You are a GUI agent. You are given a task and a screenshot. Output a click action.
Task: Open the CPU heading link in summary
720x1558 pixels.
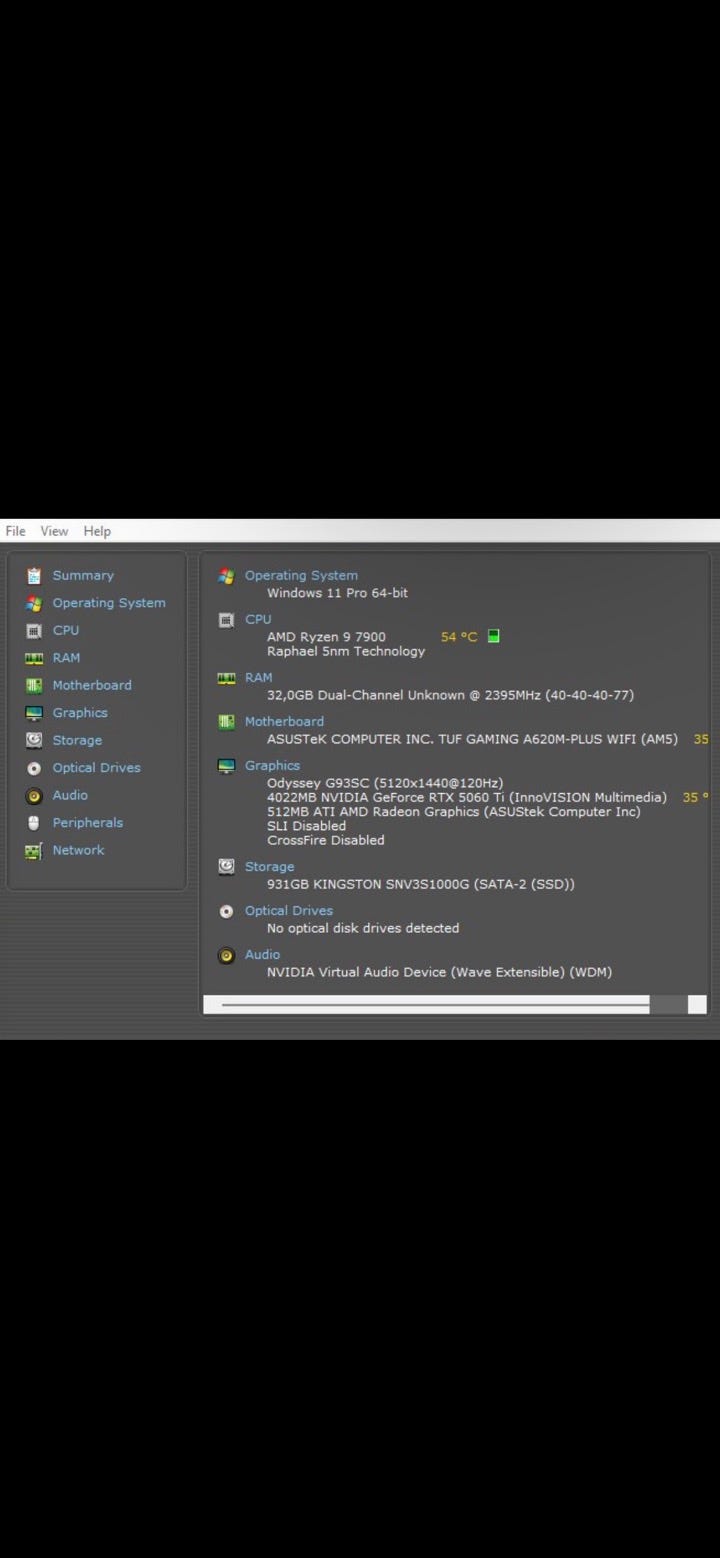(258, 620)
